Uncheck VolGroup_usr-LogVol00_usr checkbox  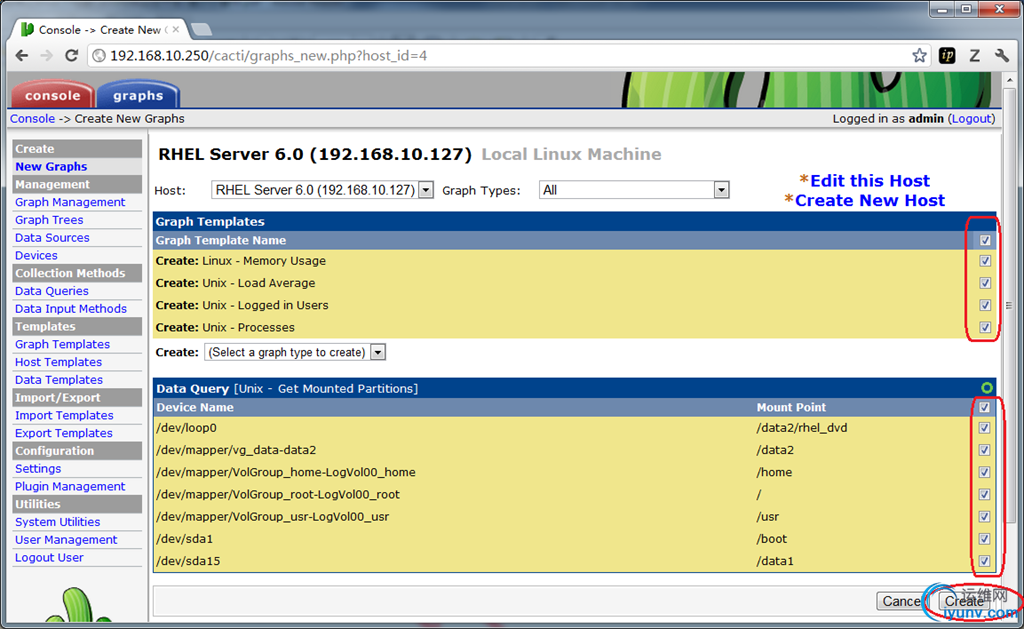click(985, 517)
